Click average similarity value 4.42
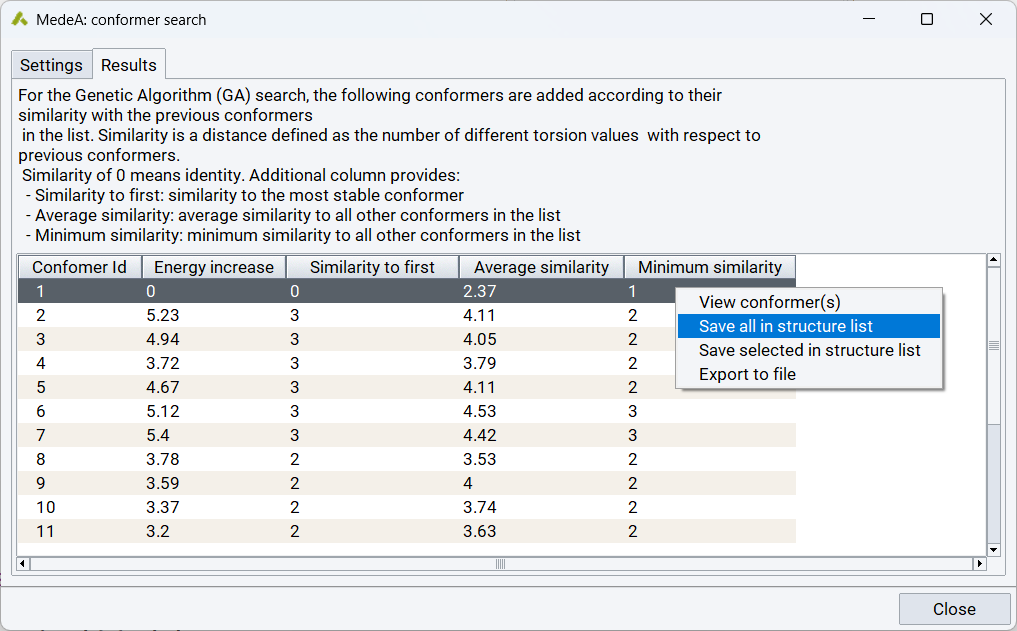The width and height of the screenshot is (1017, 631). [480, 435]
